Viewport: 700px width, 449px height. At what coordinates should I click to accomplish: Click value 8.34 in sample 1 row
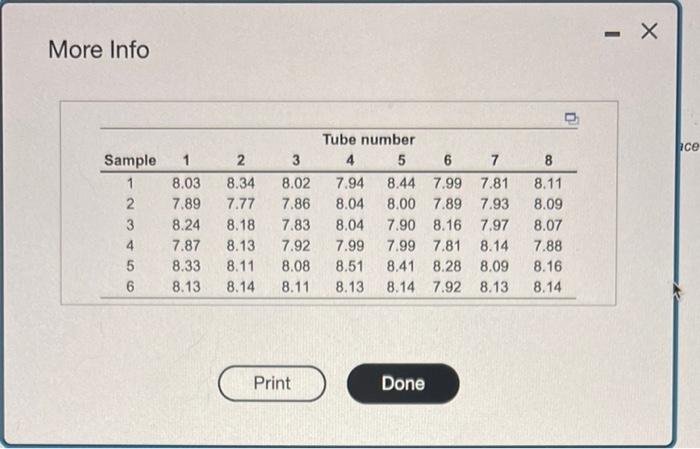pos(241,183)
